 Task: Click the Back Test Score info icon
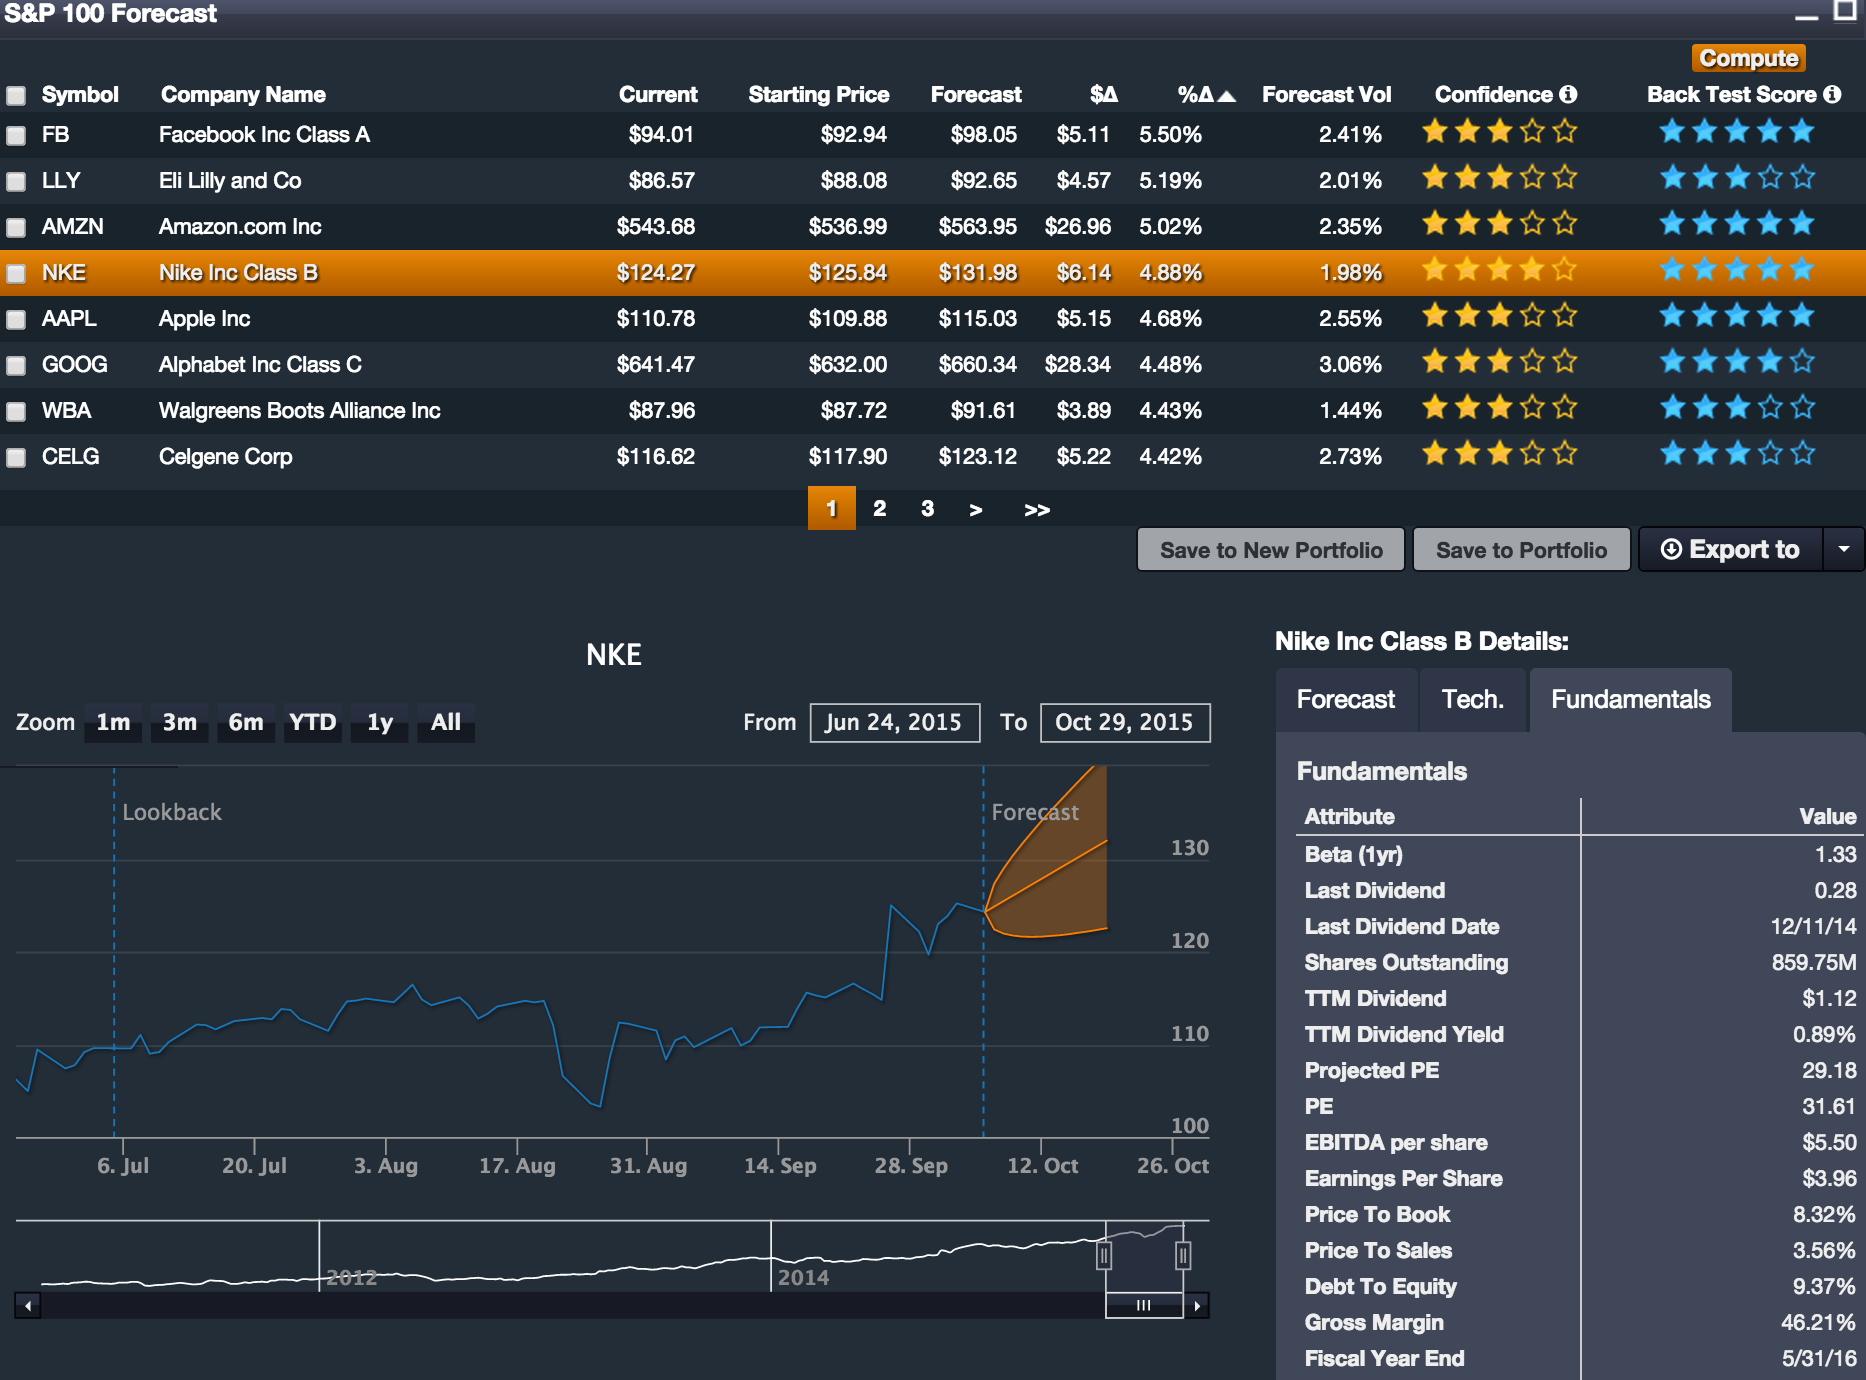tap(1832, 94)
